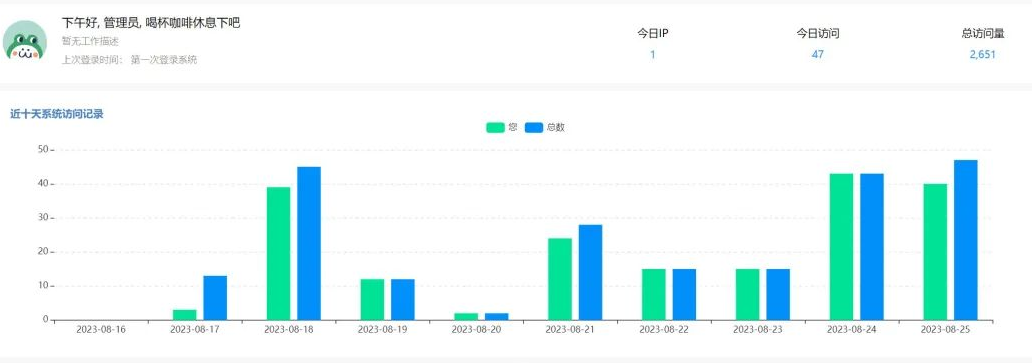Click the 2023-08-22 axis date label

click(x=664, y=329)
